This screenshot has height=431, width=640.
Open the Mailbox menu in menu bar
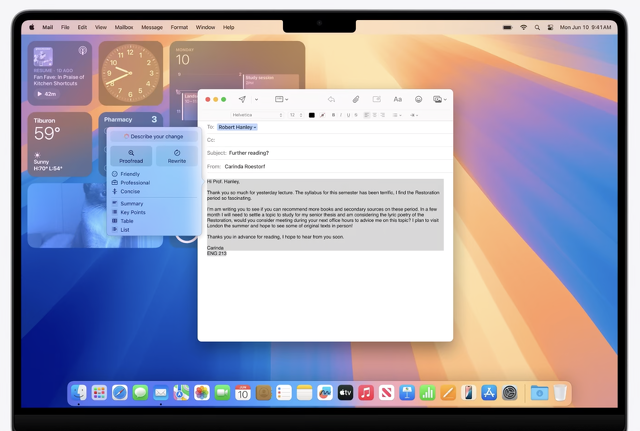[x=124, y=27]
